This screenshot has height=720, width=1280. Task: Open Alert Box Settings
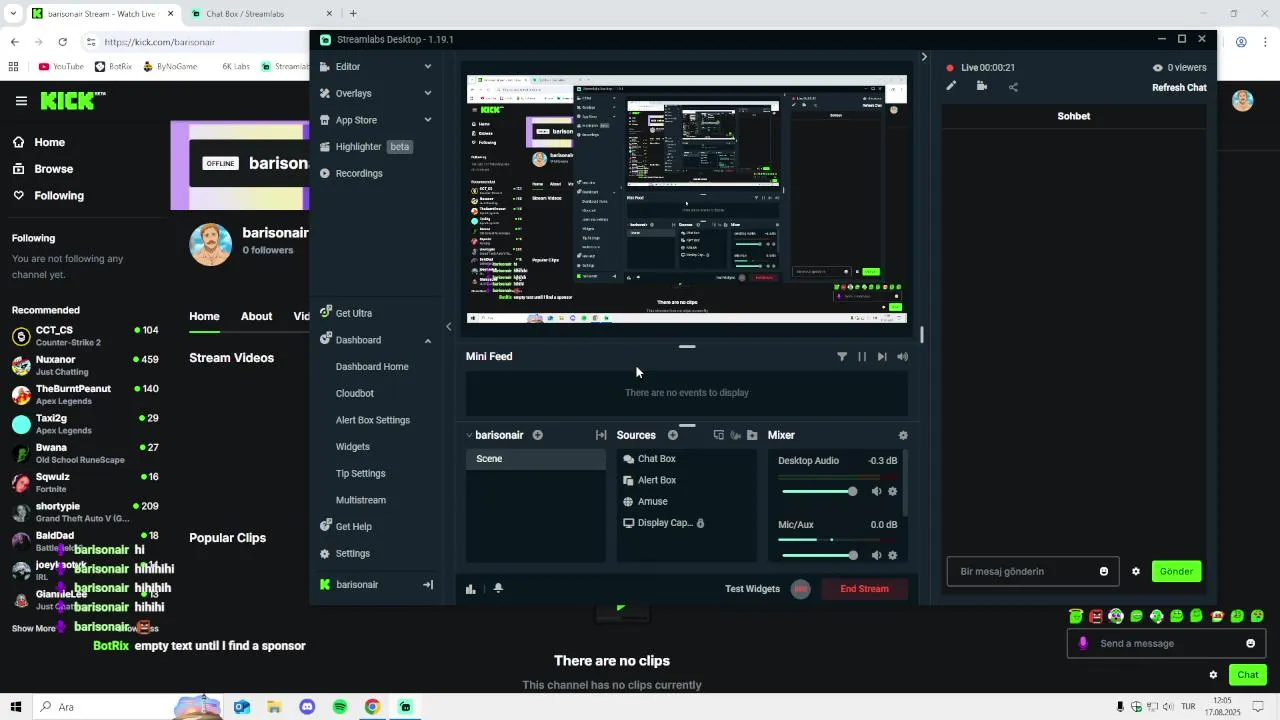coord(373,421)
